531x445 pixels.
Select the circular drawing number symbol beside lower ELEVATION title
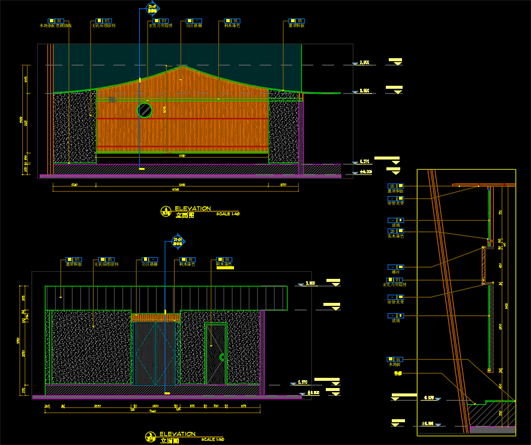(x=150, y=437)
